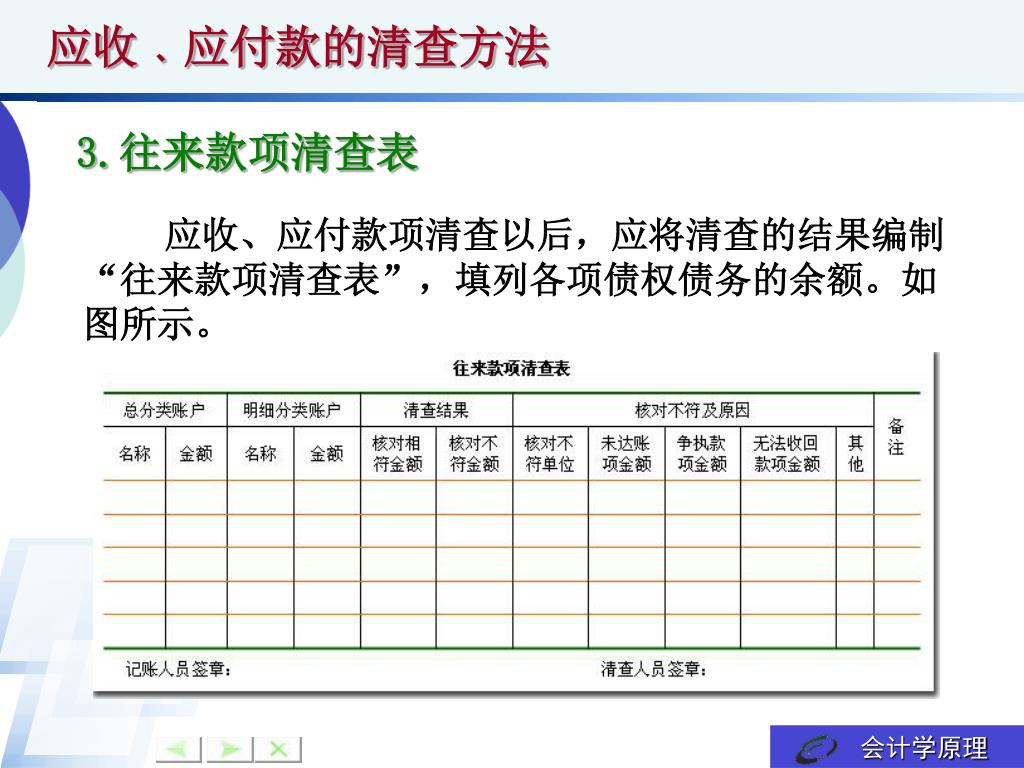Screen dimensions: 1024x768
Task: Click the table caption 往来款项清查表
Action: tap(511, 368)
